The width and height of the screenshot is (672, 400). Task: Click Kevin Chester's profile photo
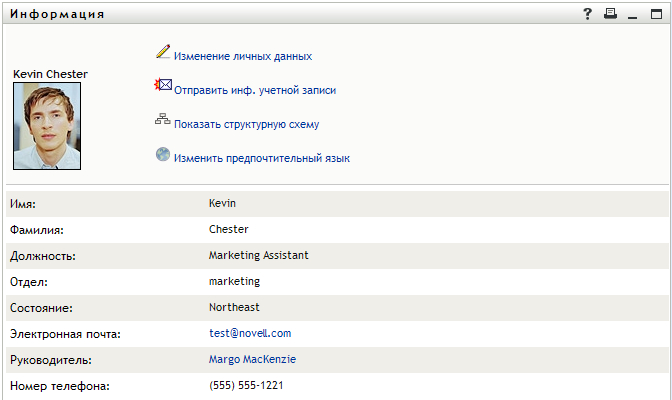(46, 126)
